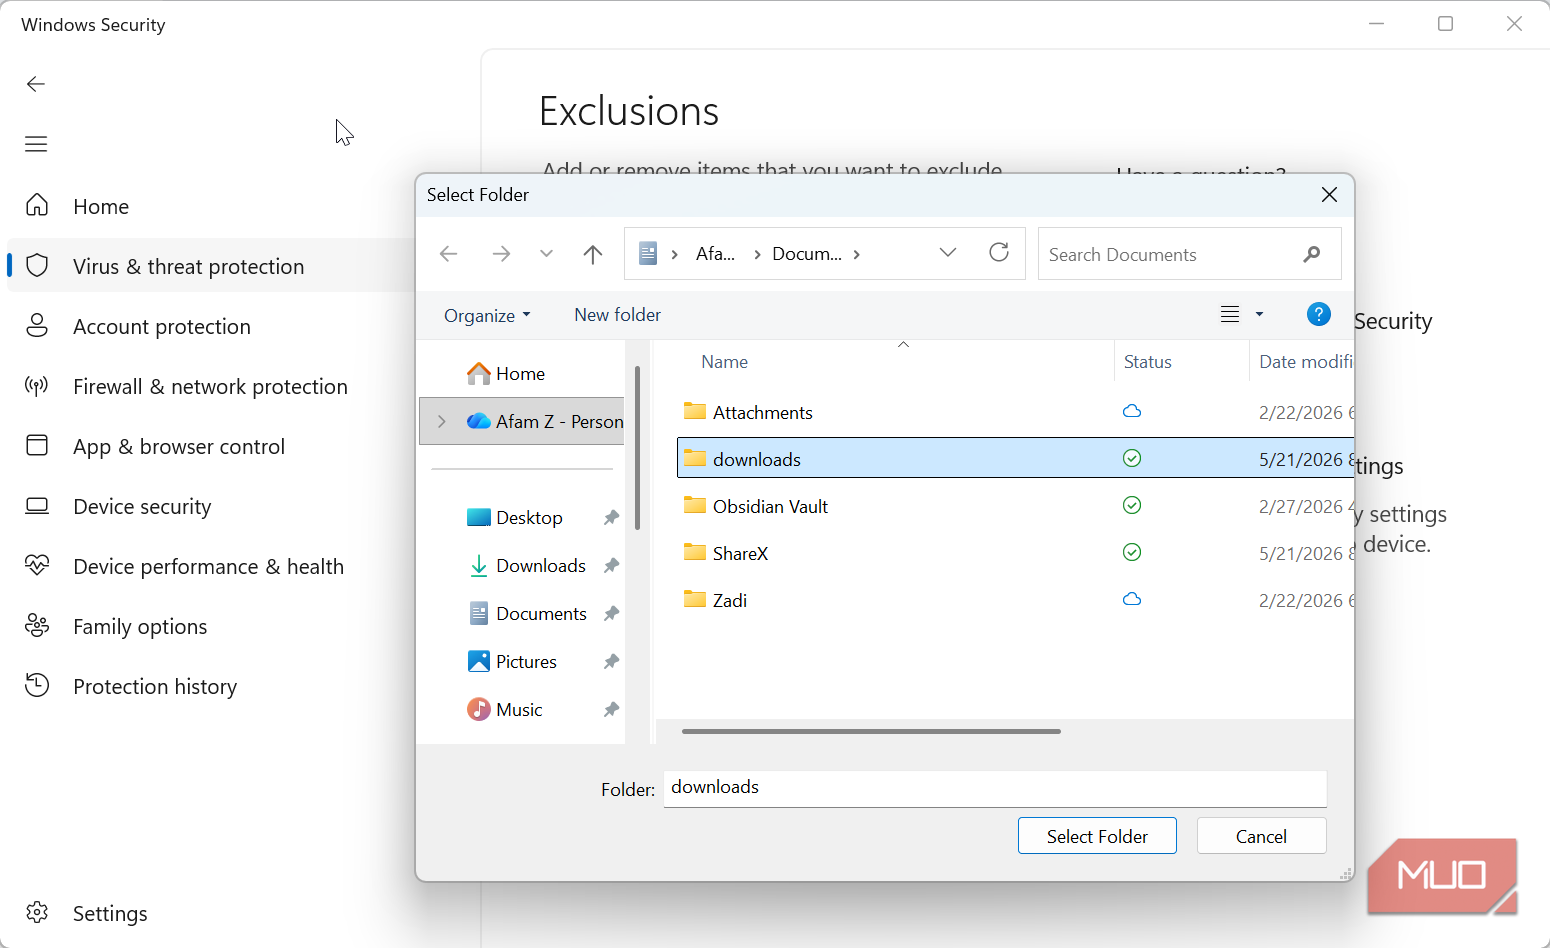Sort by Date modified column

[1305, 362]
